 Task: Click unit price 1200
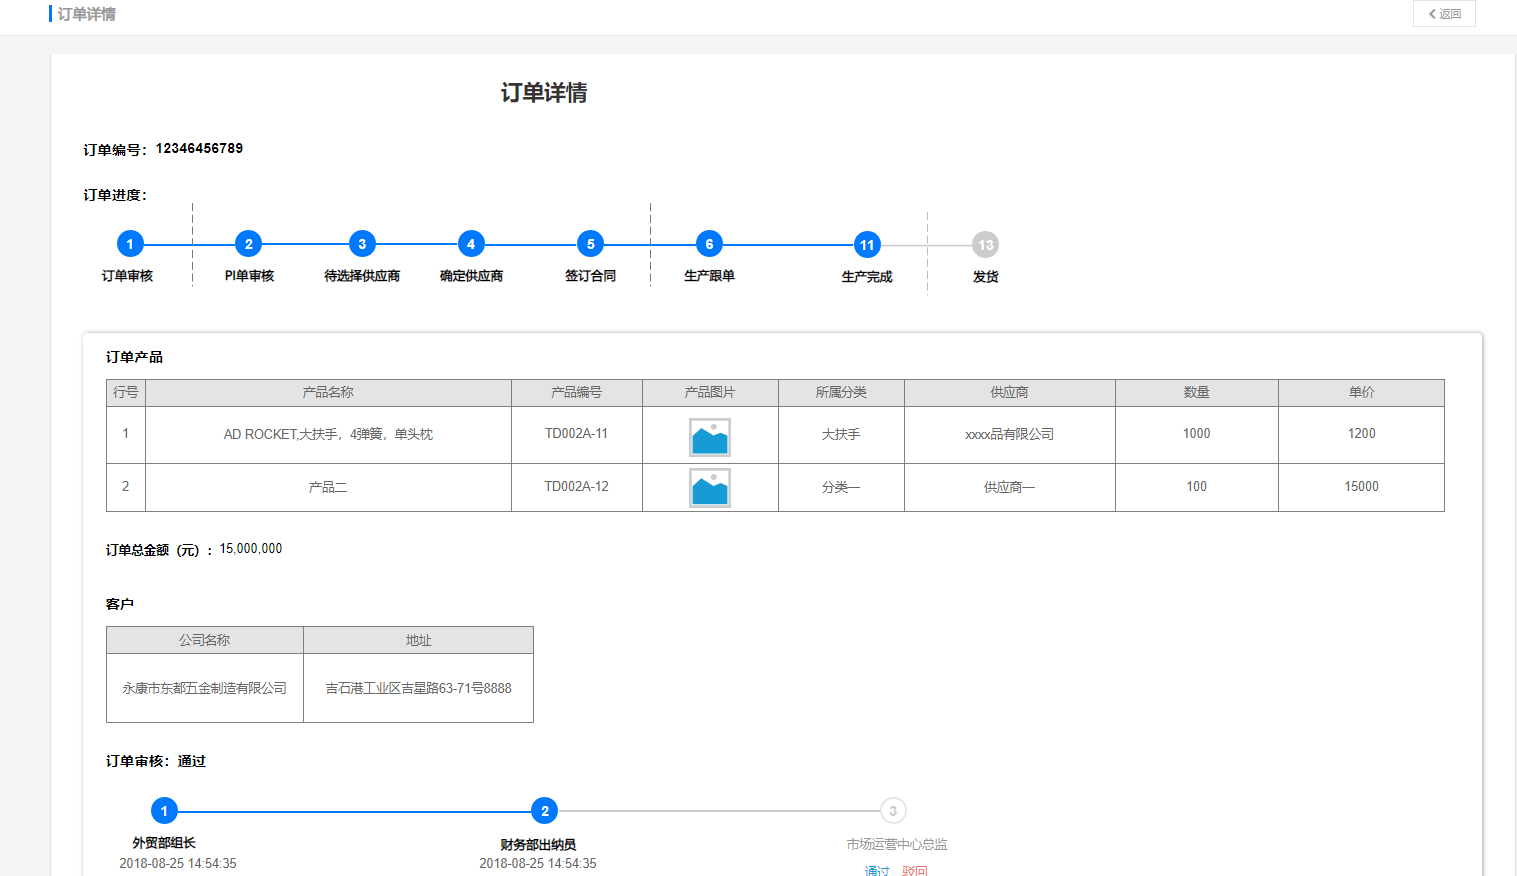[1362, 434]
